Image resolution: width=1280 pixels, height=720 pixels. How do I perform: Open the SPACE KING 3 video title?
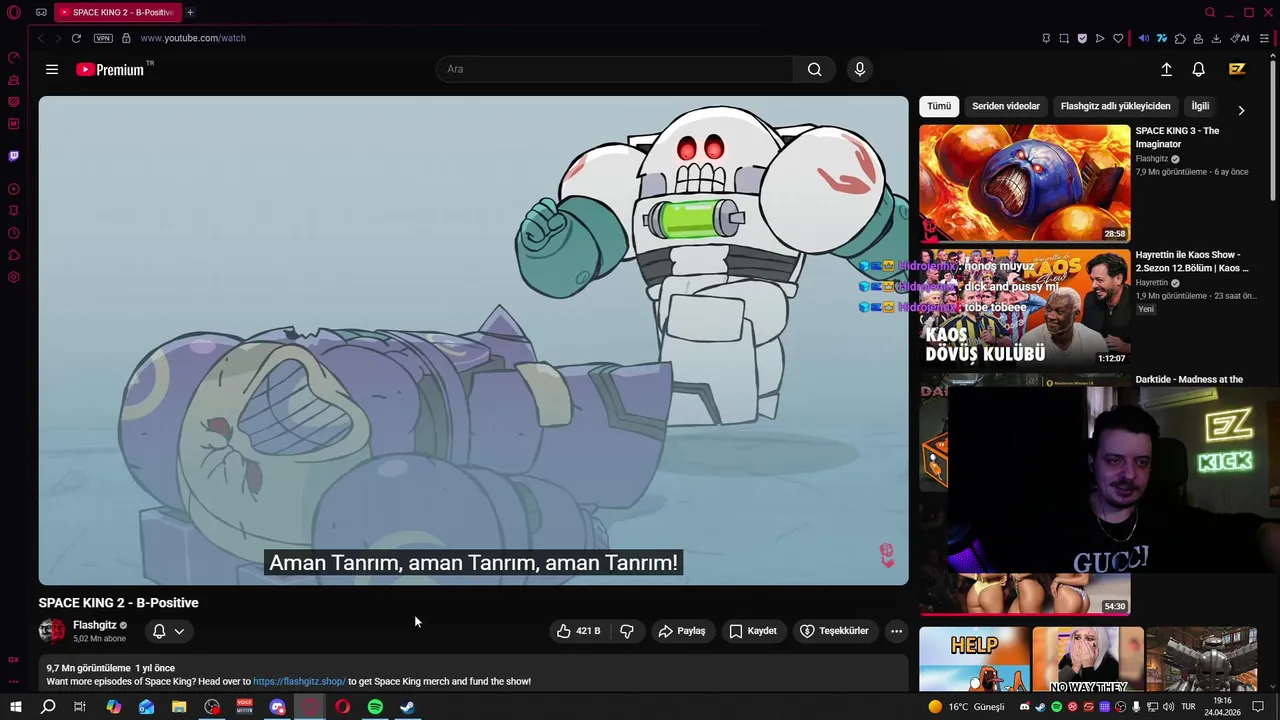pyautogui.click(x=1177, y=137)
